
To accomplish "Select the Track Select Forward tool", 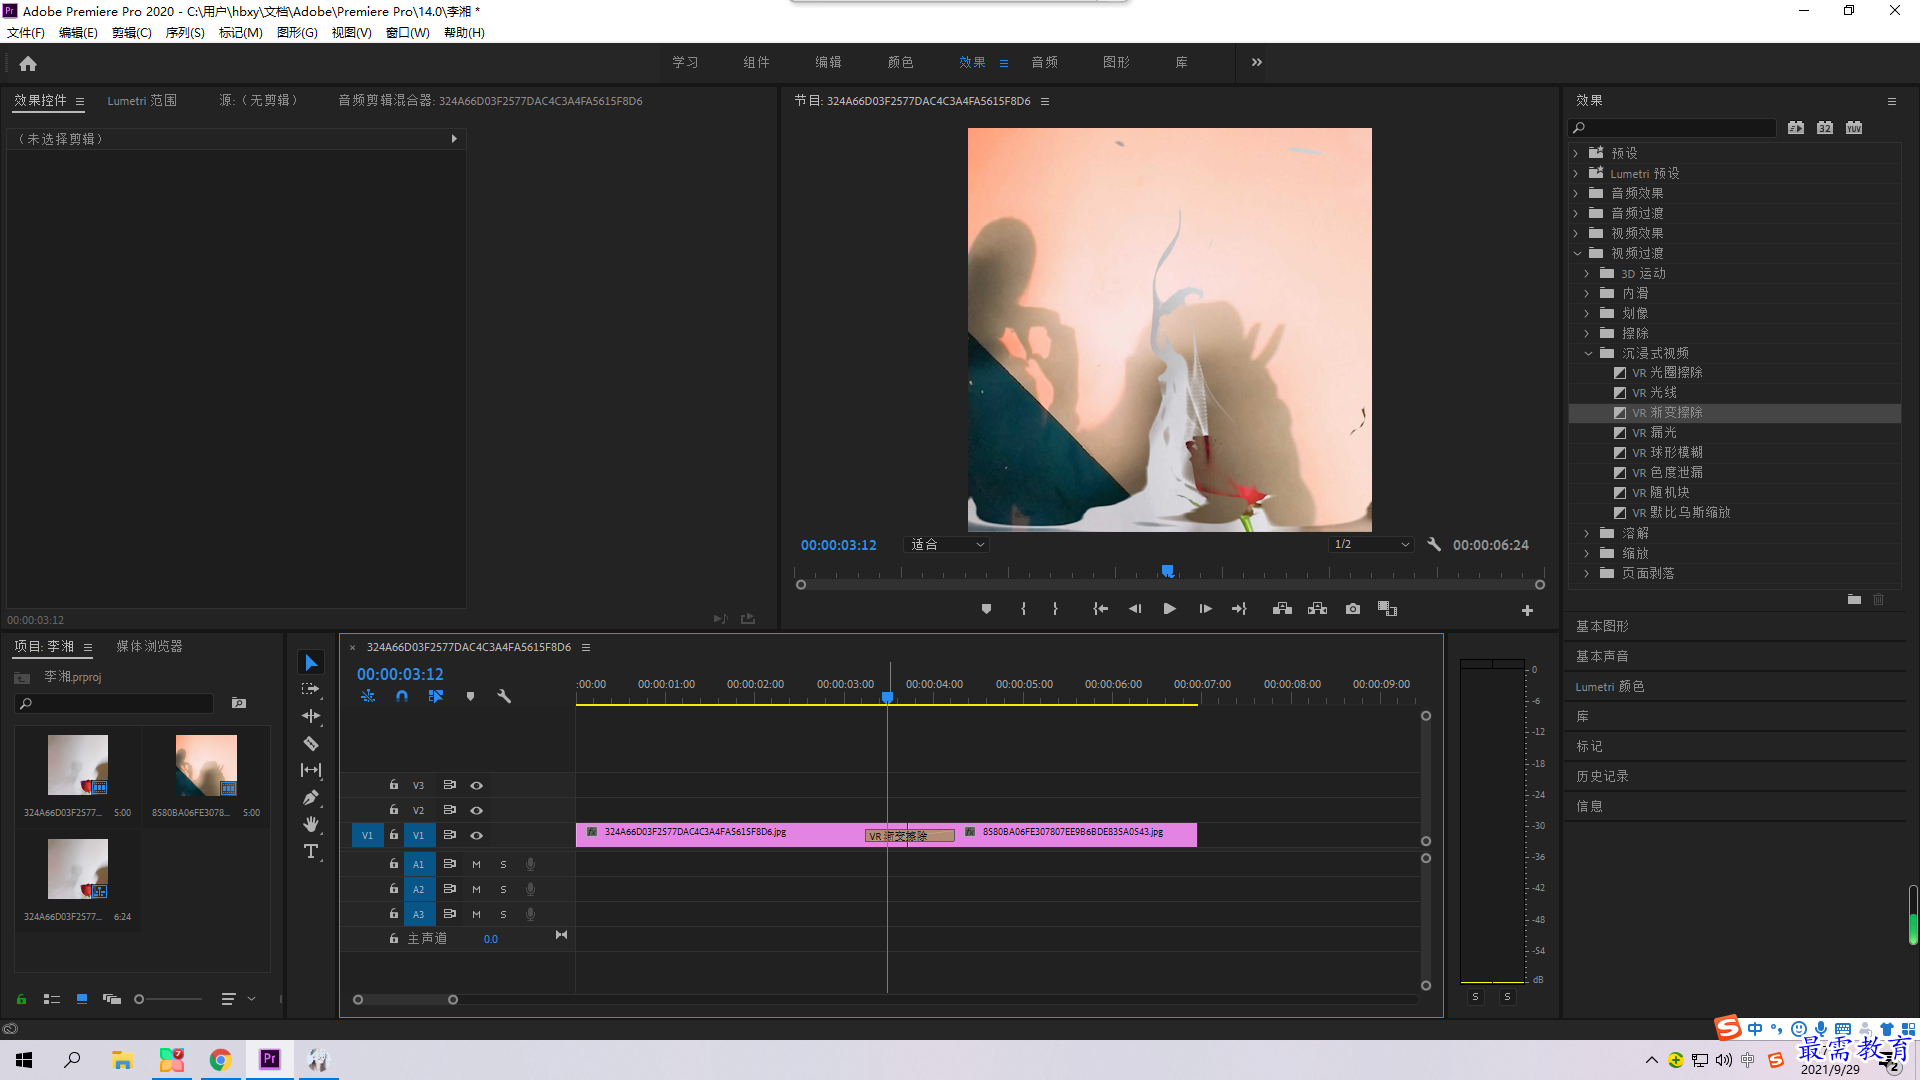I will 311,689.
